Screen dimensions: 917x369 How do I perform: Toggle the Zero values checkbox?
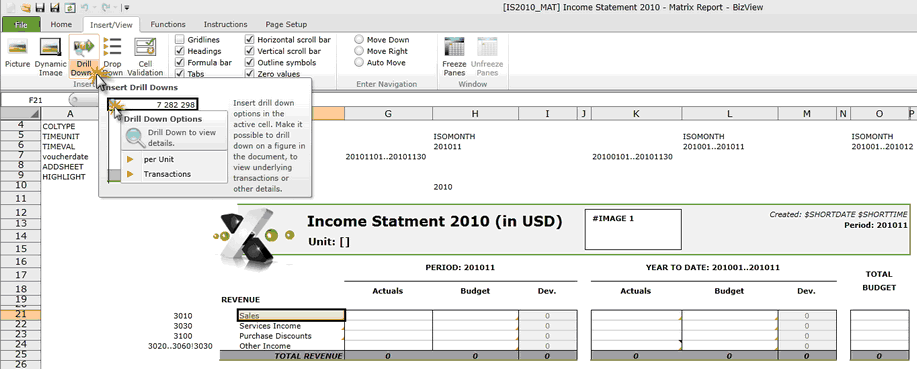(x=250, y=74)
